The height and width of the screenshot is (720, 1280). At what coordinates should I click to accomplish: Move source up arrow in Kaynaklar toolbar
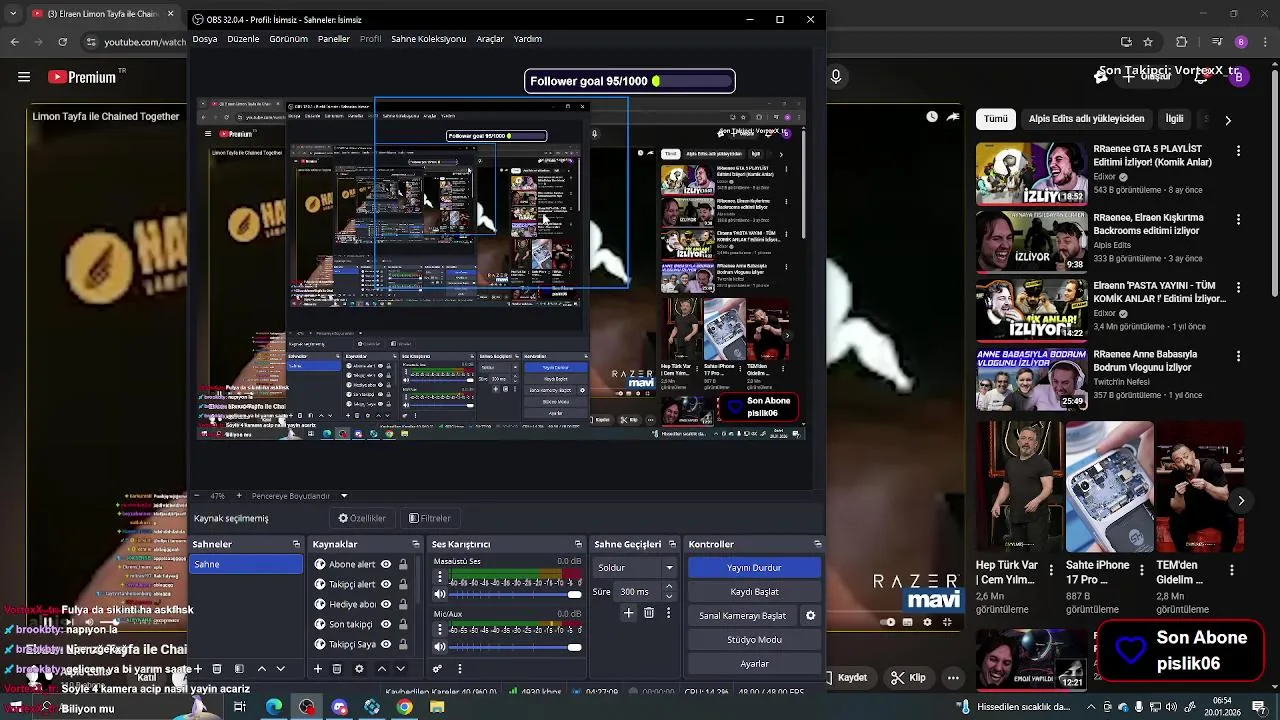click(381, 669)
